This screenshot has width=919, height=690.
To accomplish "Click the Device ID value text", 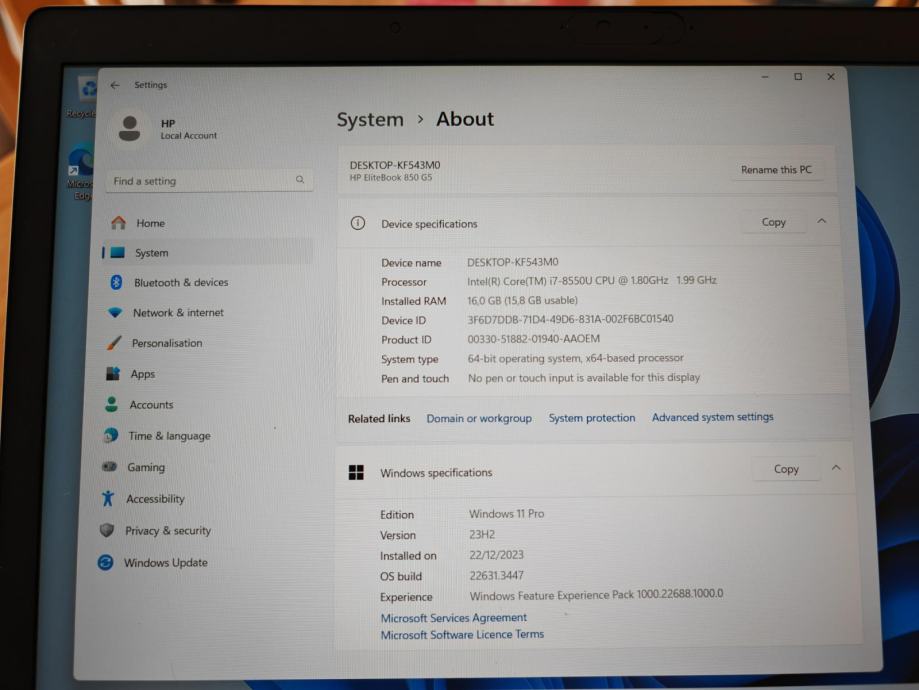I will tap(570, 319).
